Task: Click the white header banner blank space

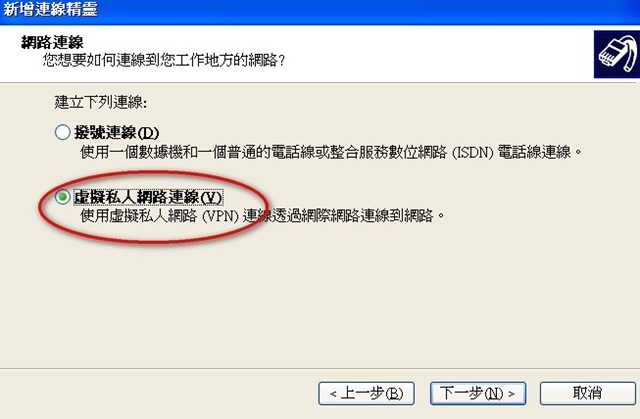Action: (429, 53)
